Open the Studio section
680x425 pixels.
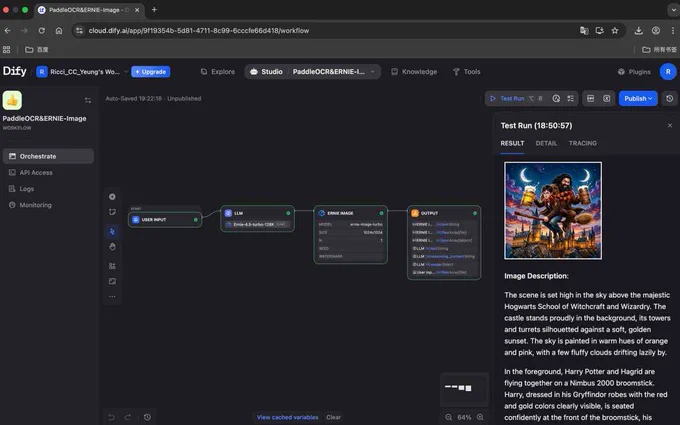click(x=266, y=72)
